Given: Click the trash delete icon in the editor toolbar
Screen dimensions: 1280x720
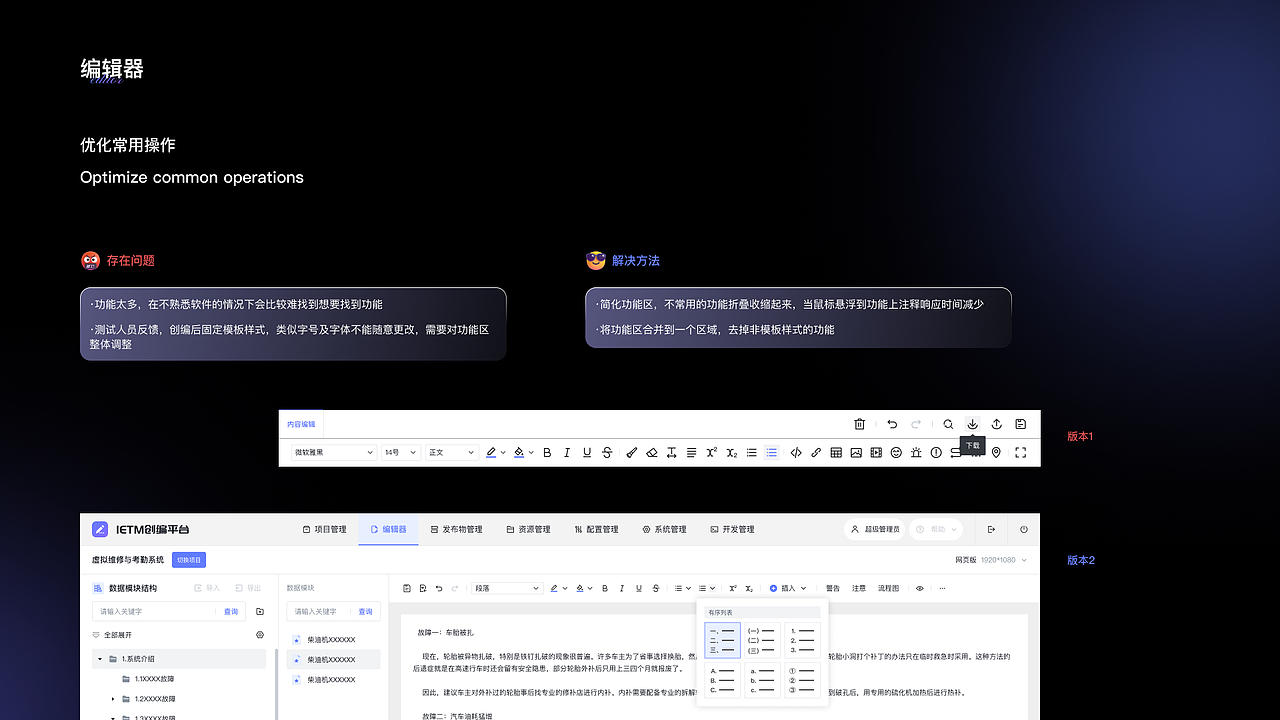Looking at the screenshot, I should tap(859, 424).
